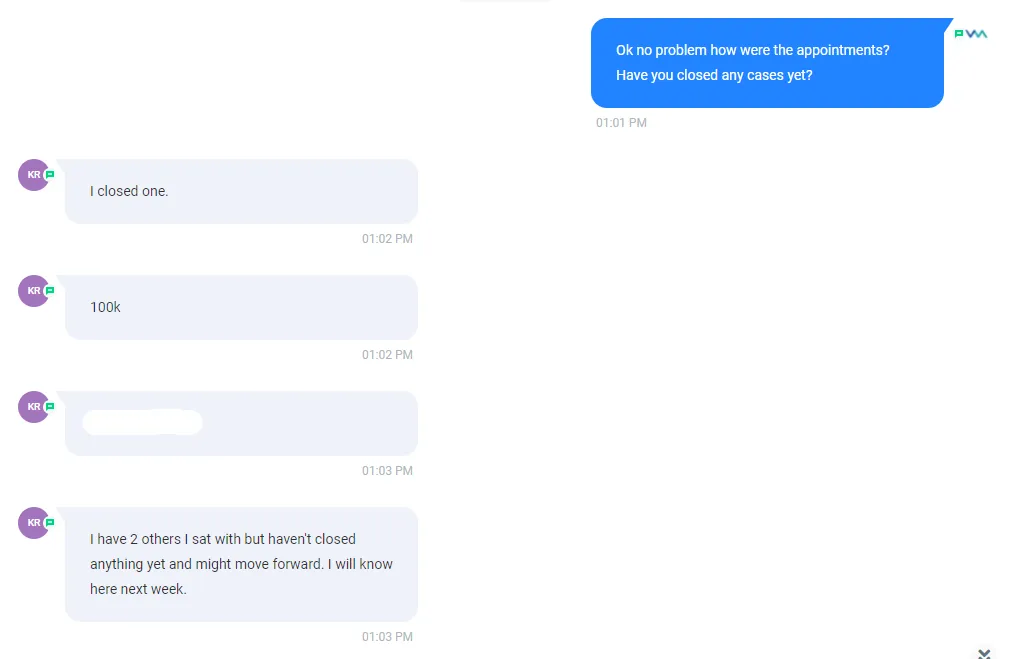
Task: Click the green flag icon beside blue message
Action: pos(959,34)
